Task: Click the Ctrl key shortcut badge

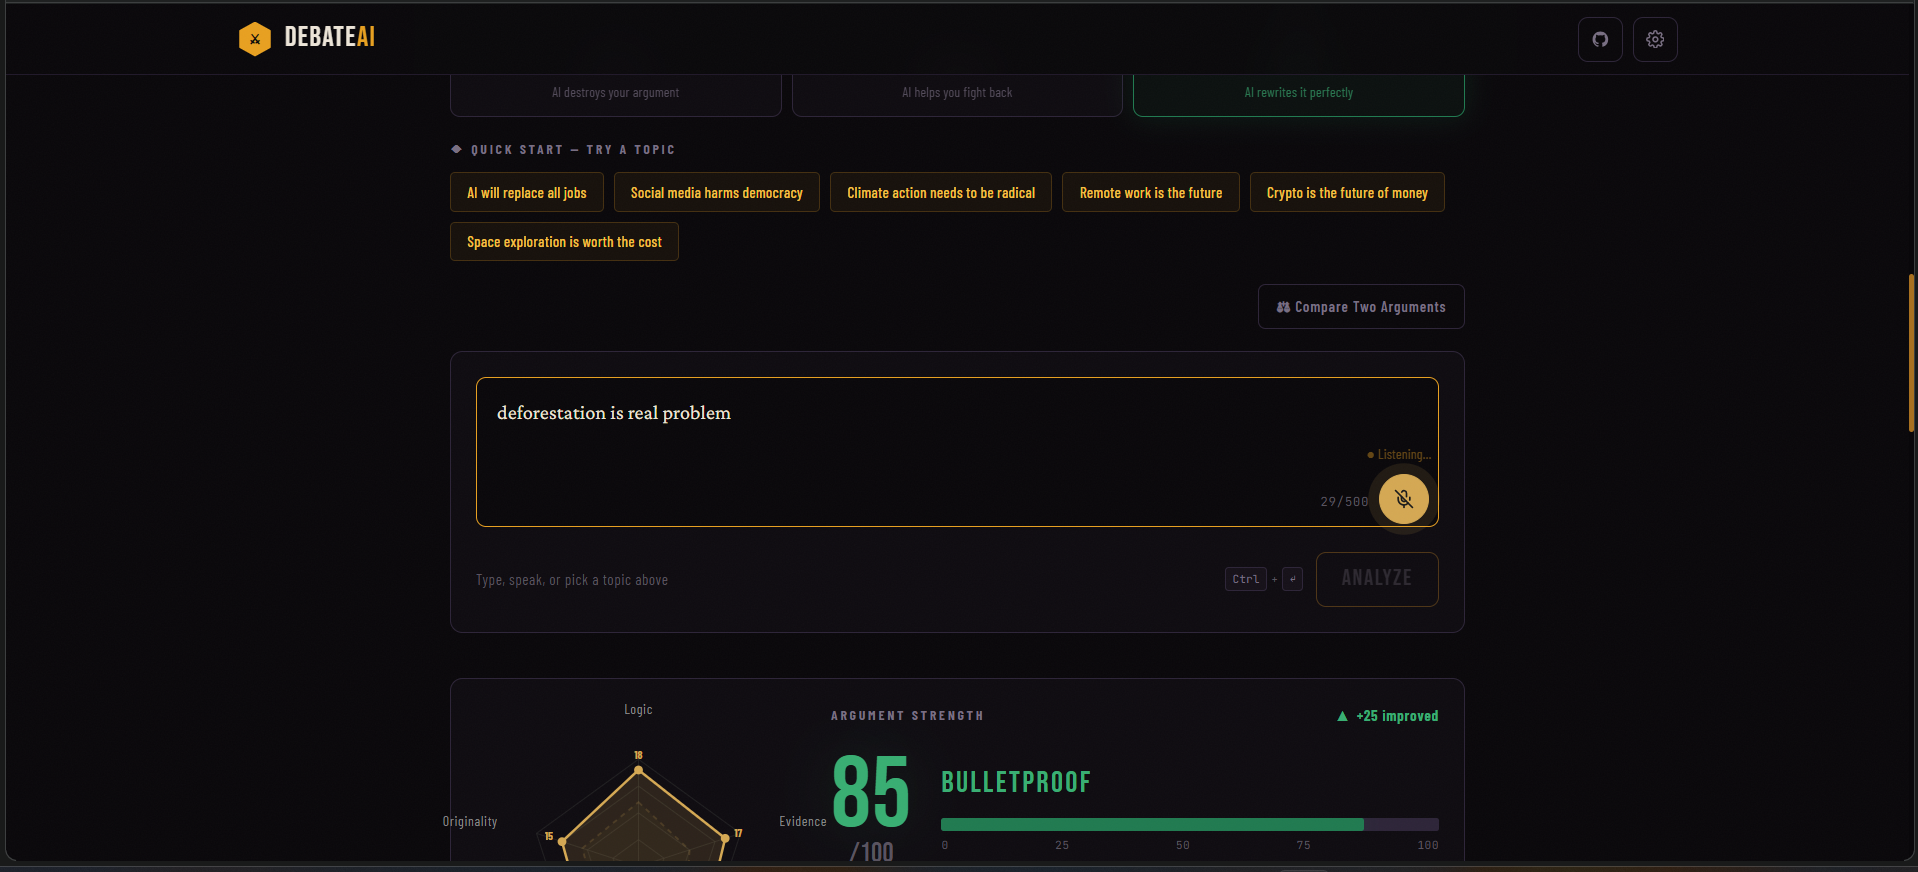Action: point(1246,579)
